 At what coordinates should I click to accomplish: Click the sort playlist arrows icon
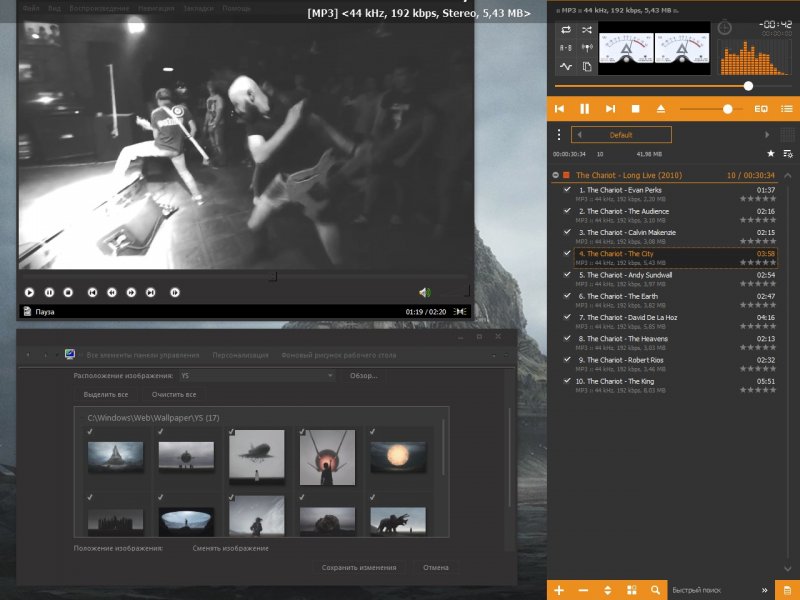[x=607, y=590]
